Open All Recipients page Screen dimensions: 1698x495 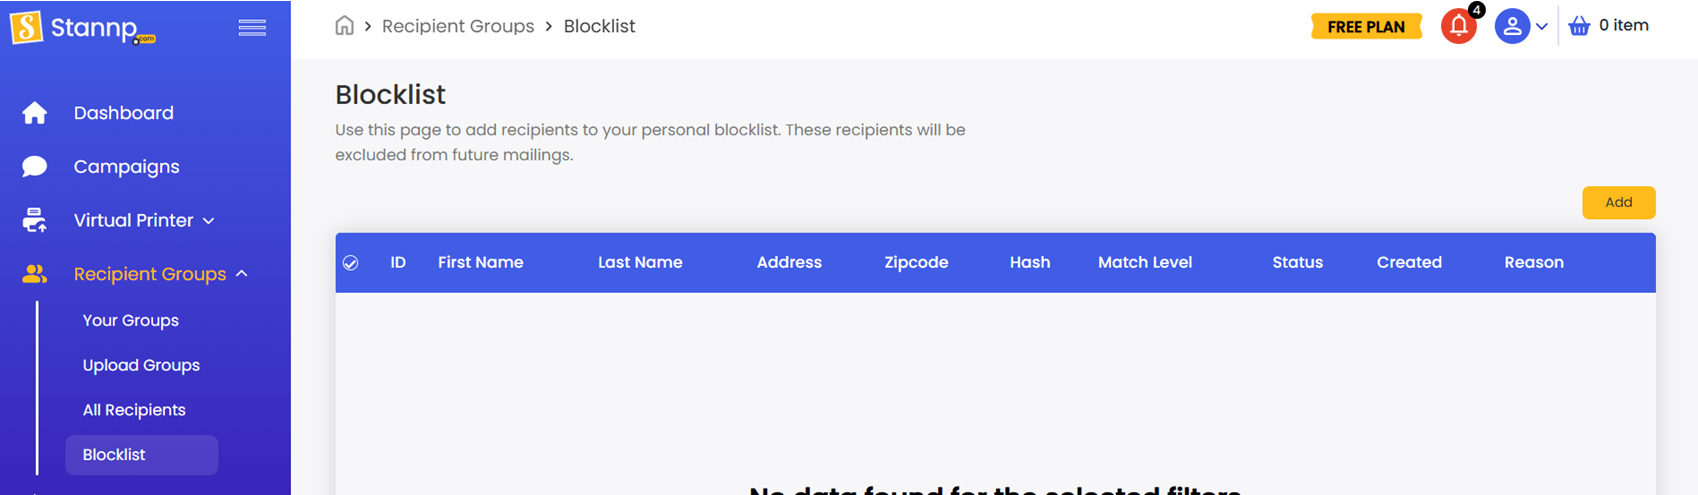[134, 410]
